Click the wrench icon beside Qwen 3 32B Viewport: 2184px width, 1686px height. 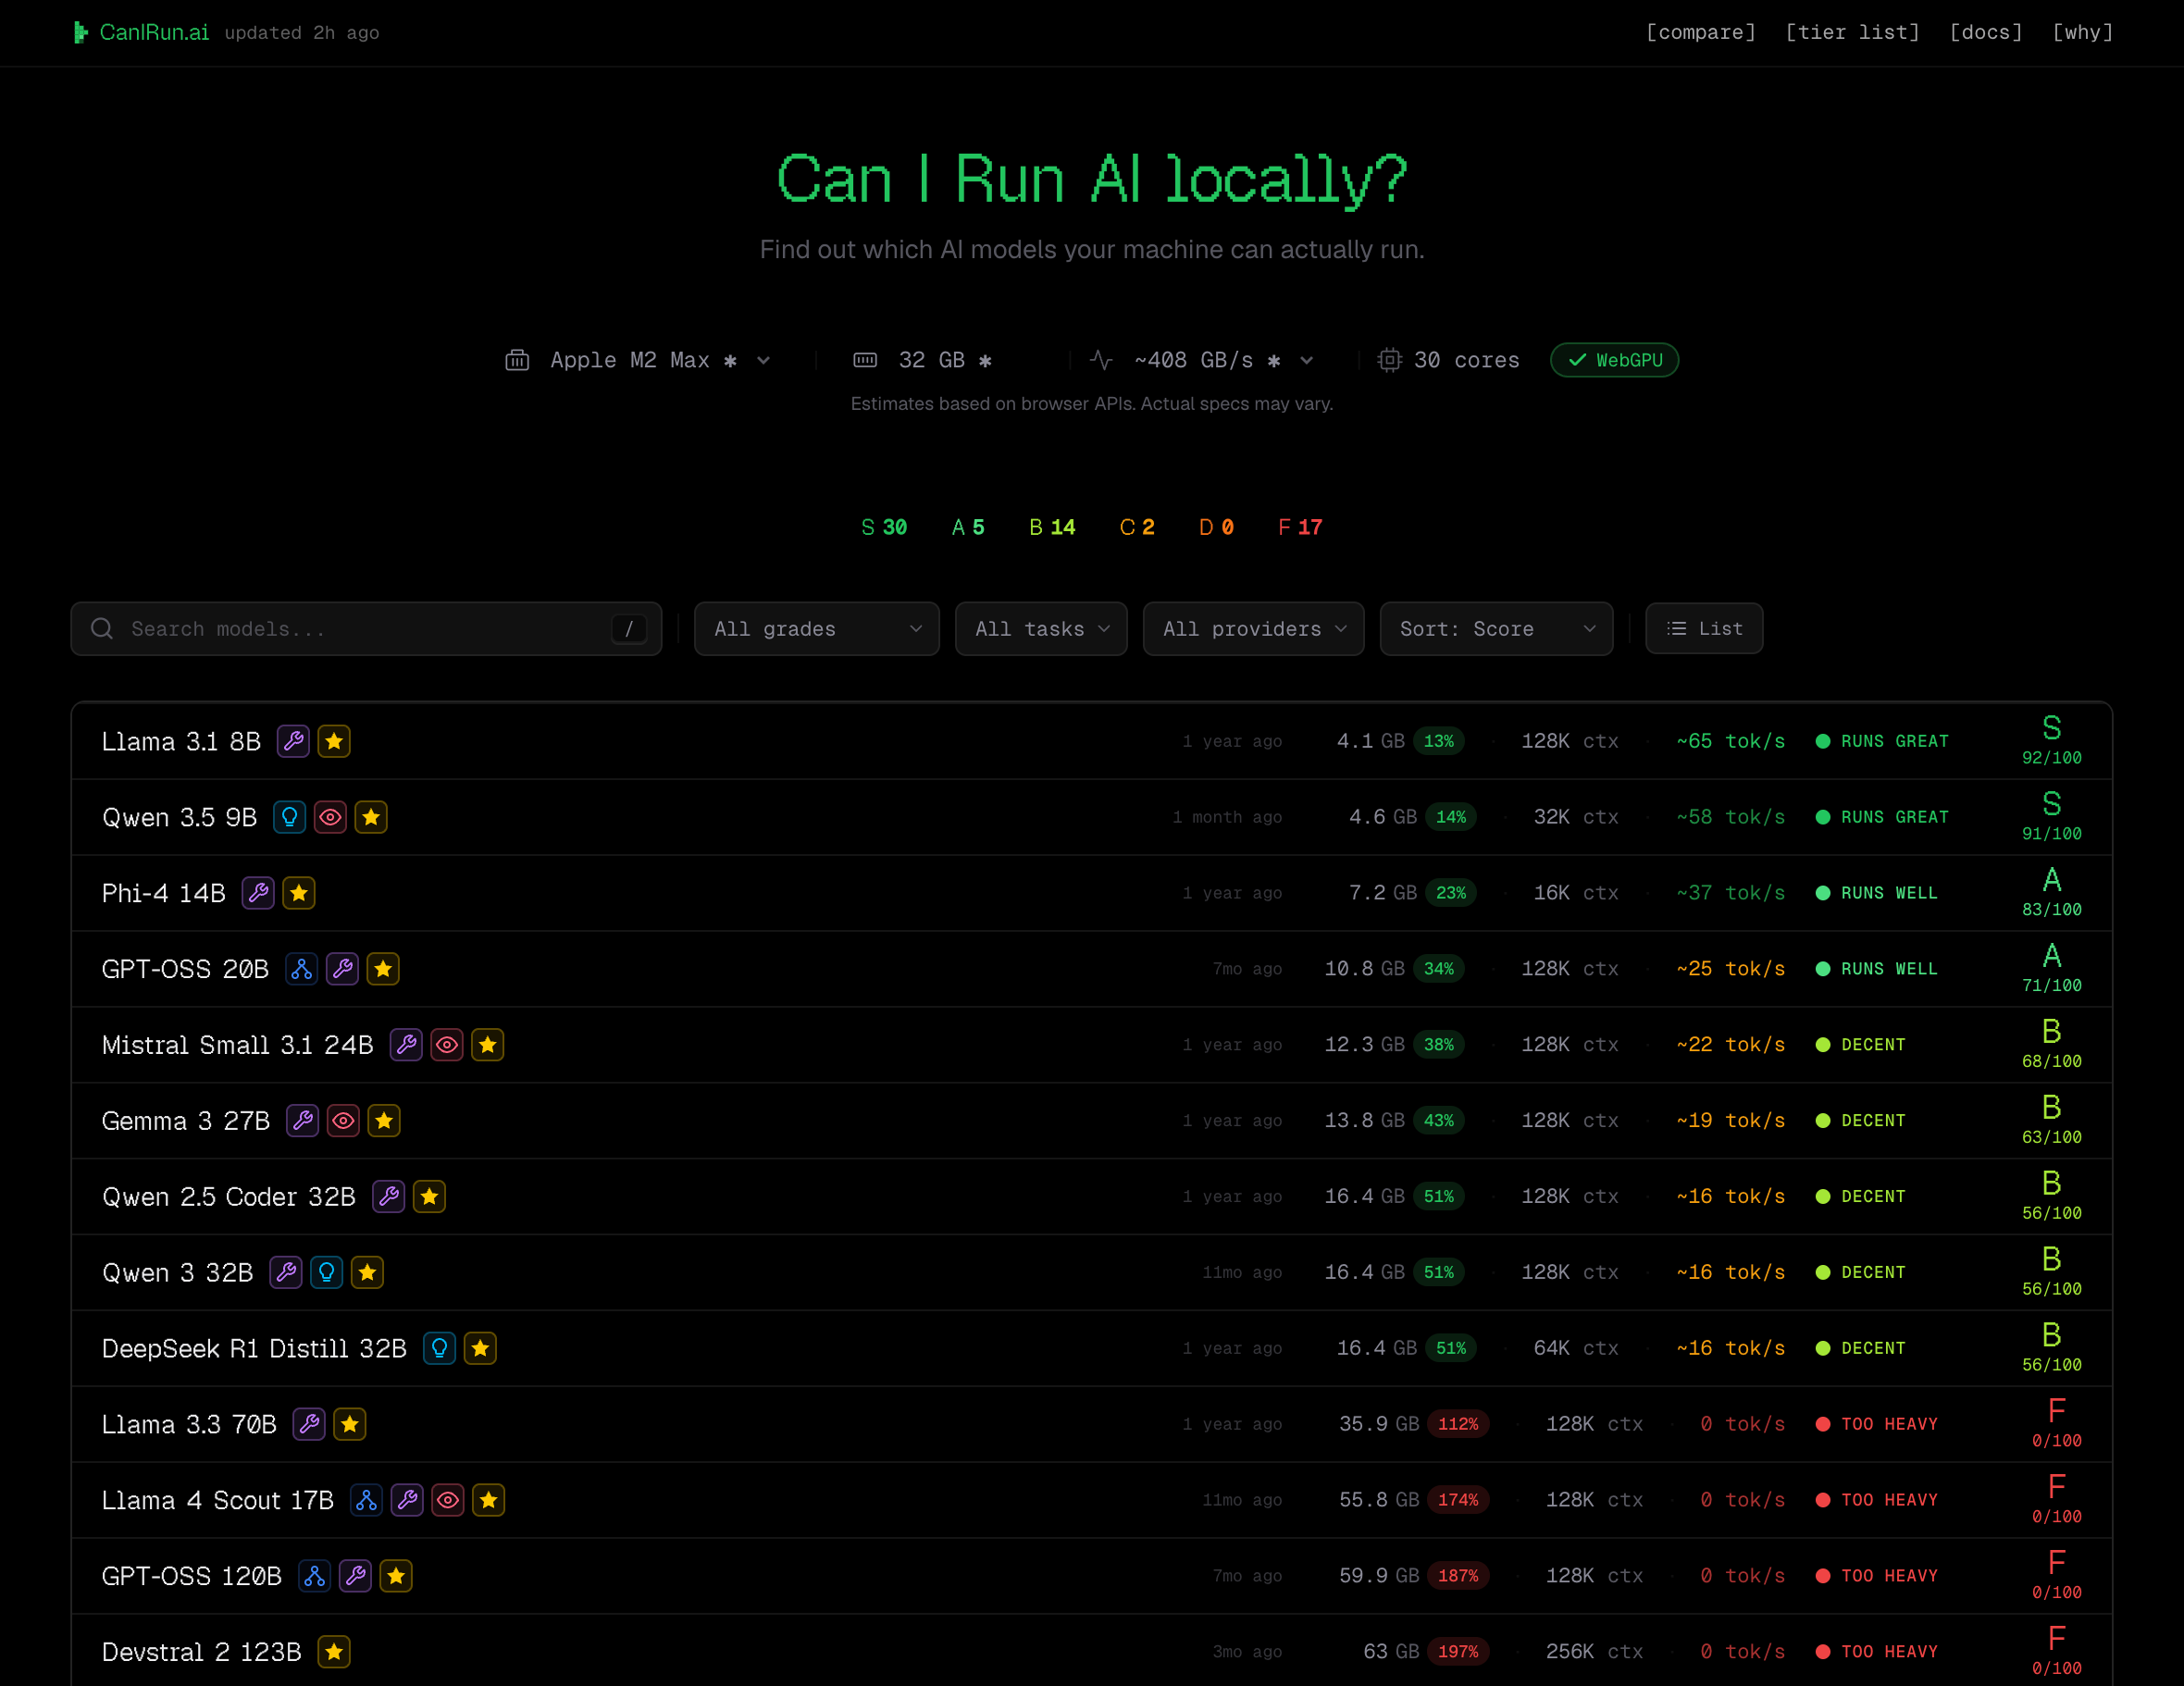click(286, 1273)
